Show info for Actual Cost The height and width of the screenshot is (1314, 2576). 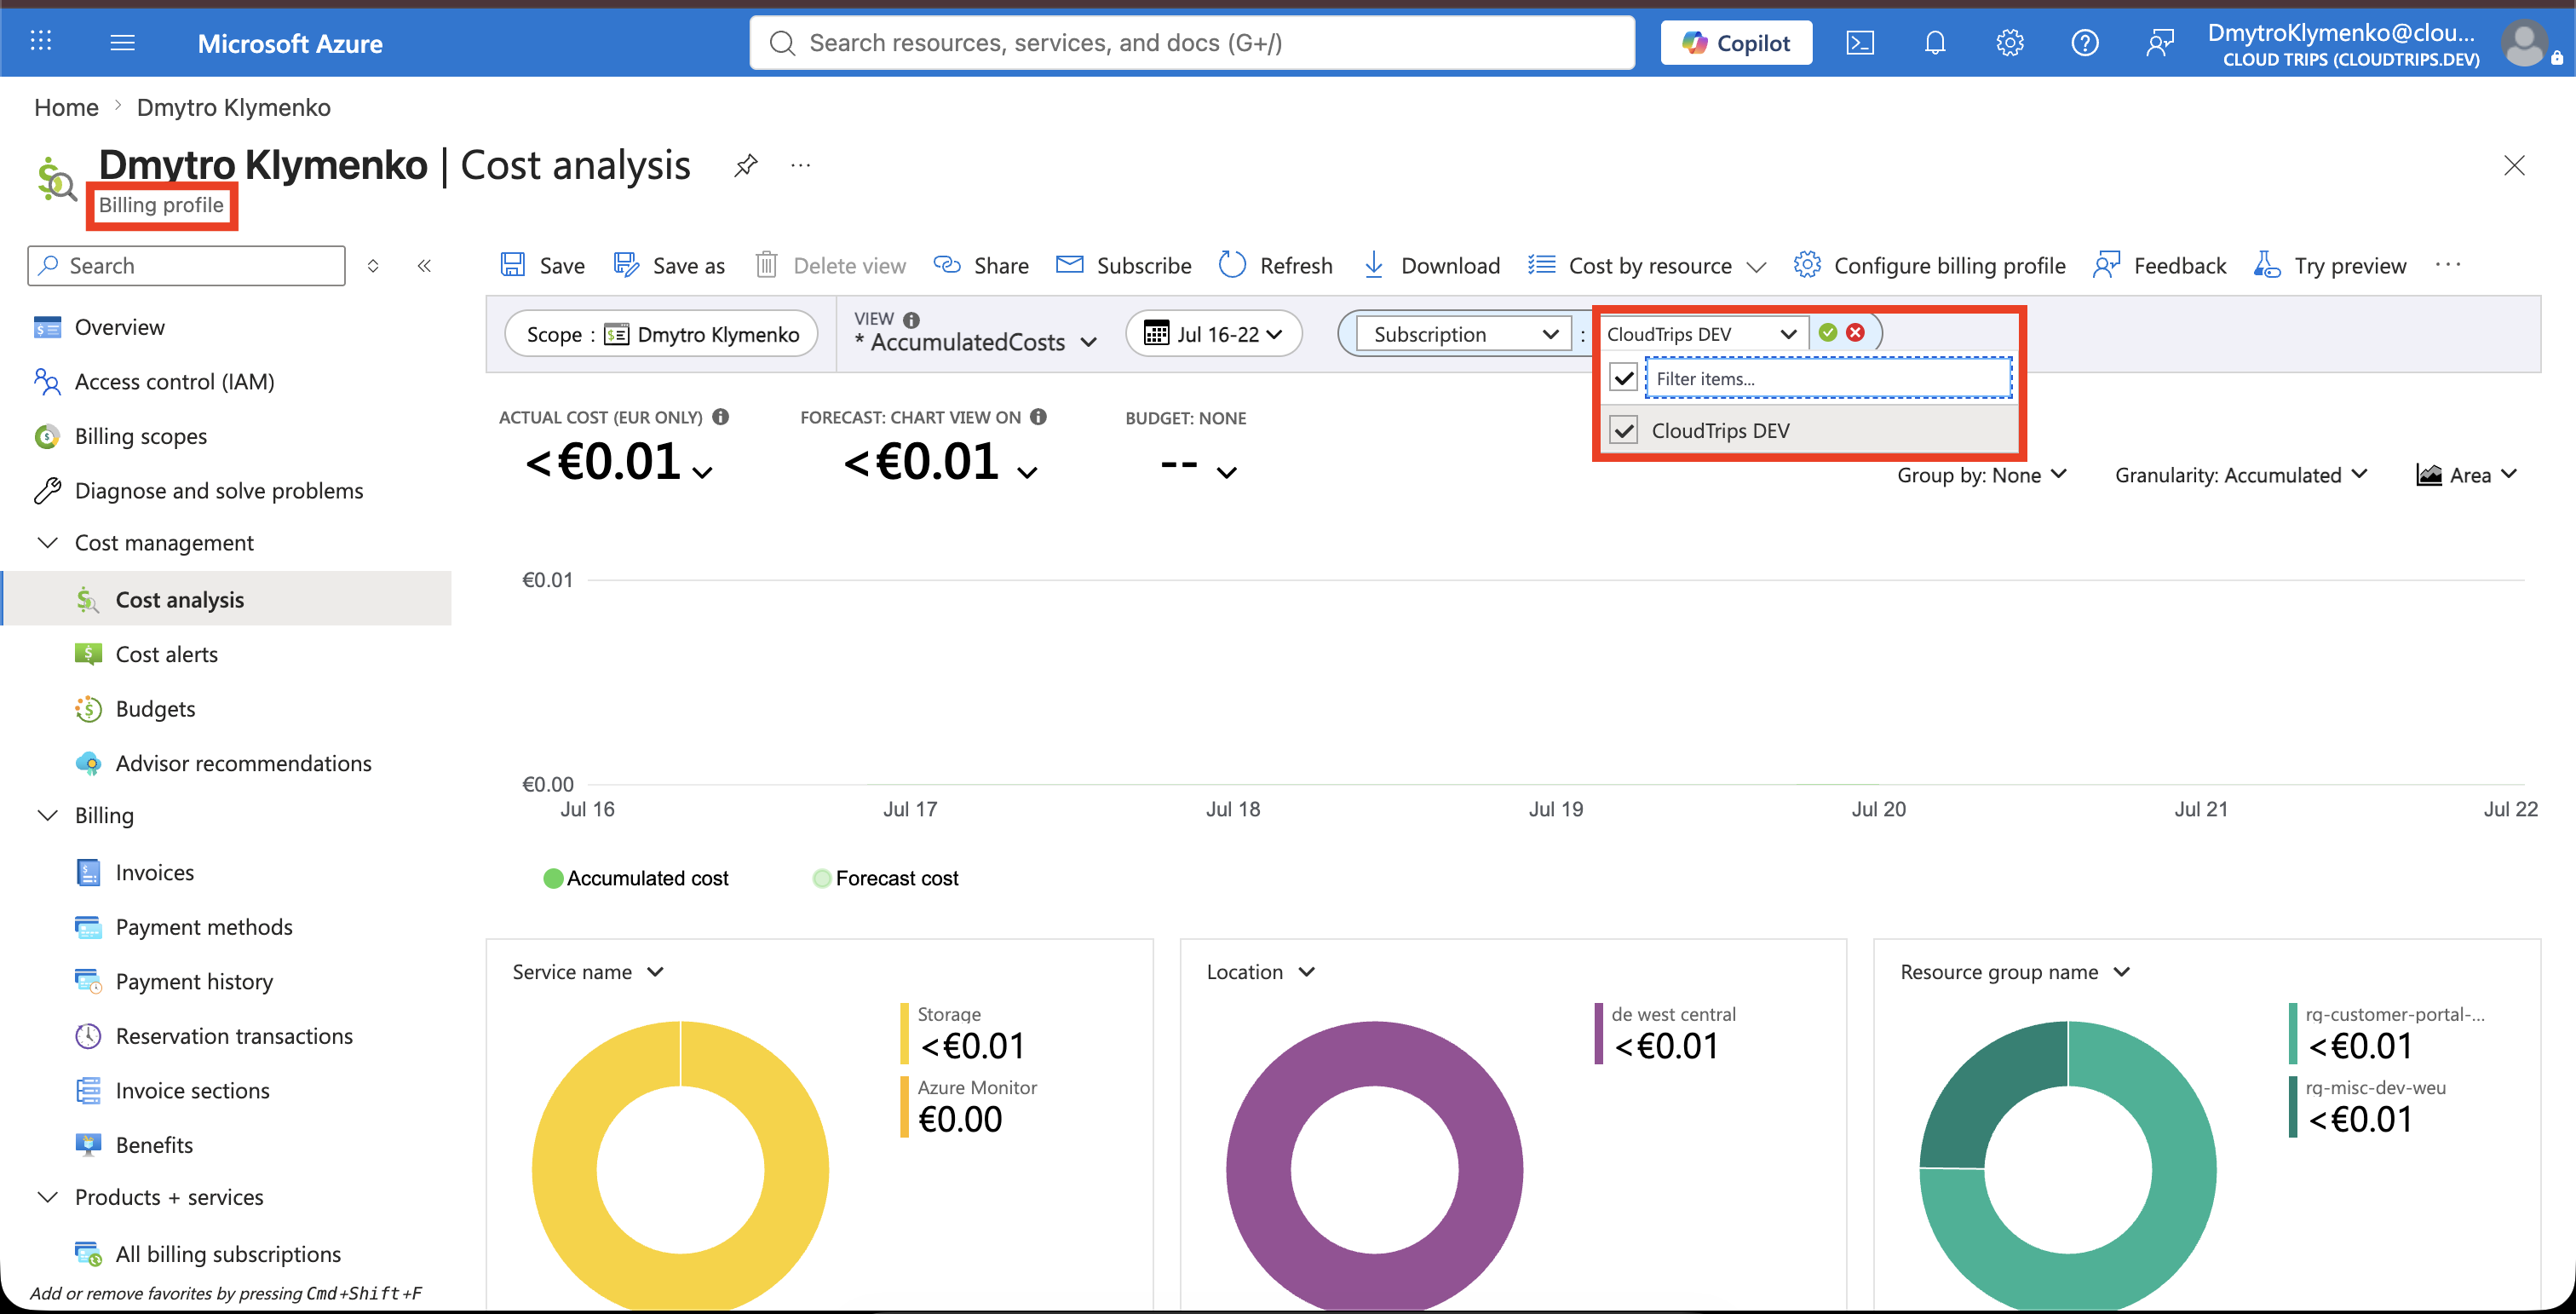click(721, 417)
